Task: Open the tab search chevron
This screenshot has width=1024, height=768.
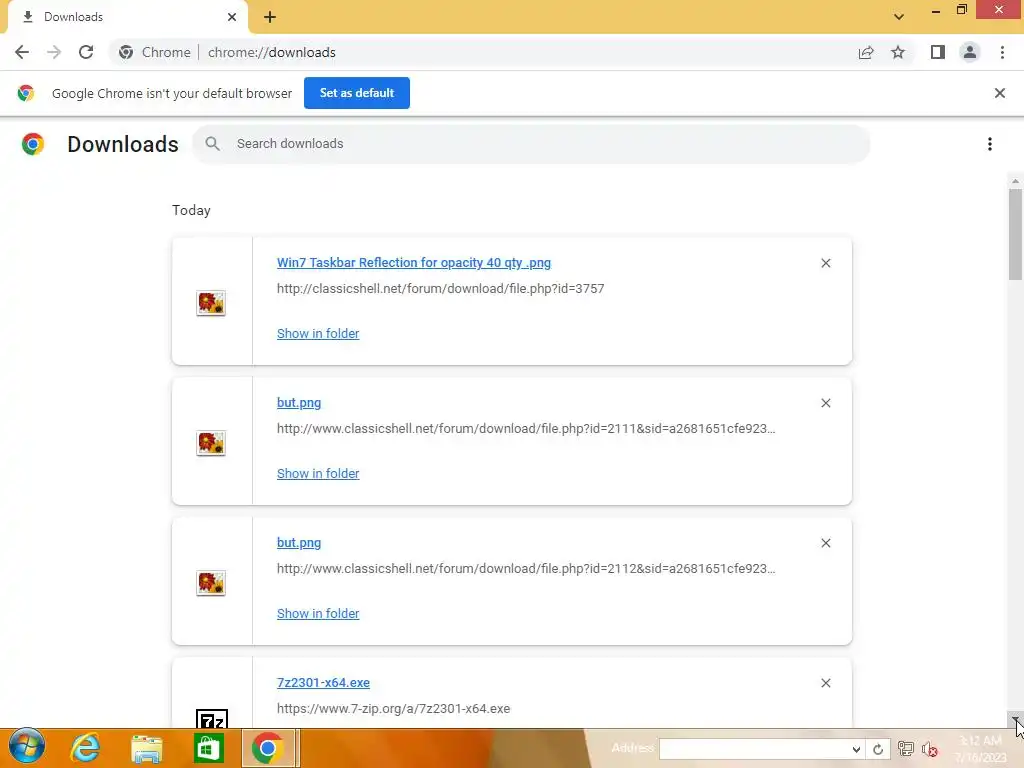Action: click(899, 17)
